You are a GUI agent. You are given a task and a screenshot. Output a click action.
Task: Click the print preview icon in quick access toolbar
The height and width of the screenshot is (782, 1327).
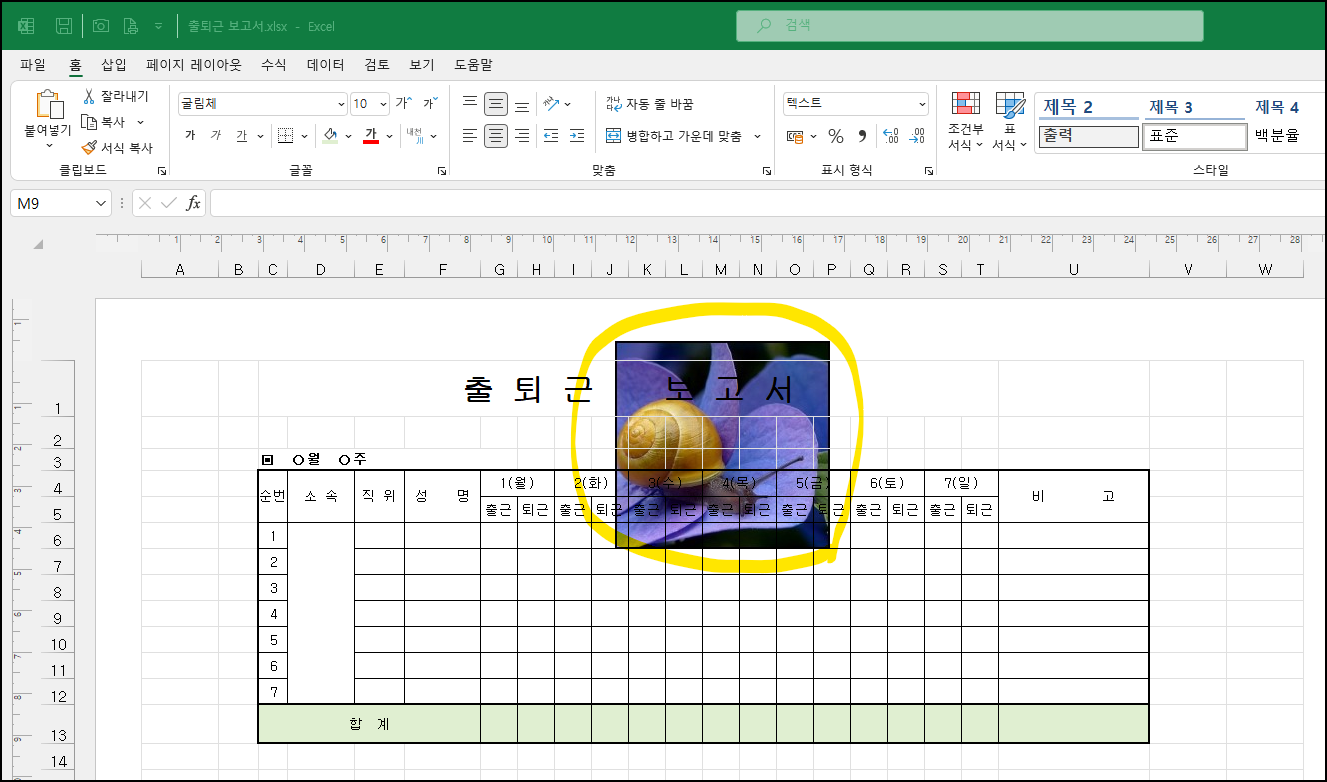(x=130, y=26)
